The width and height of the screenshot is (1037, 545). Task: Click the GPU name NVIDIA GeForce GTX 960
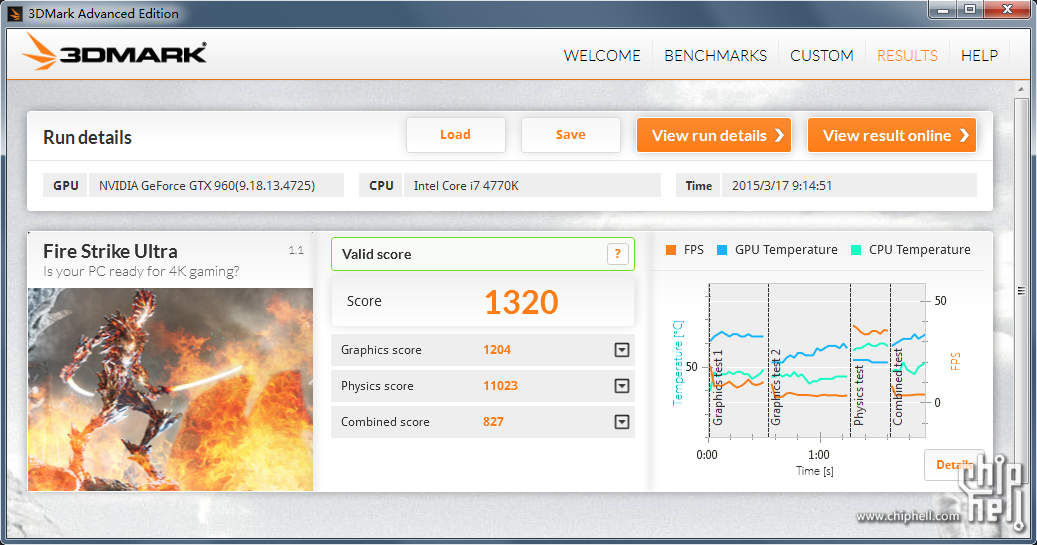[207, 186]
